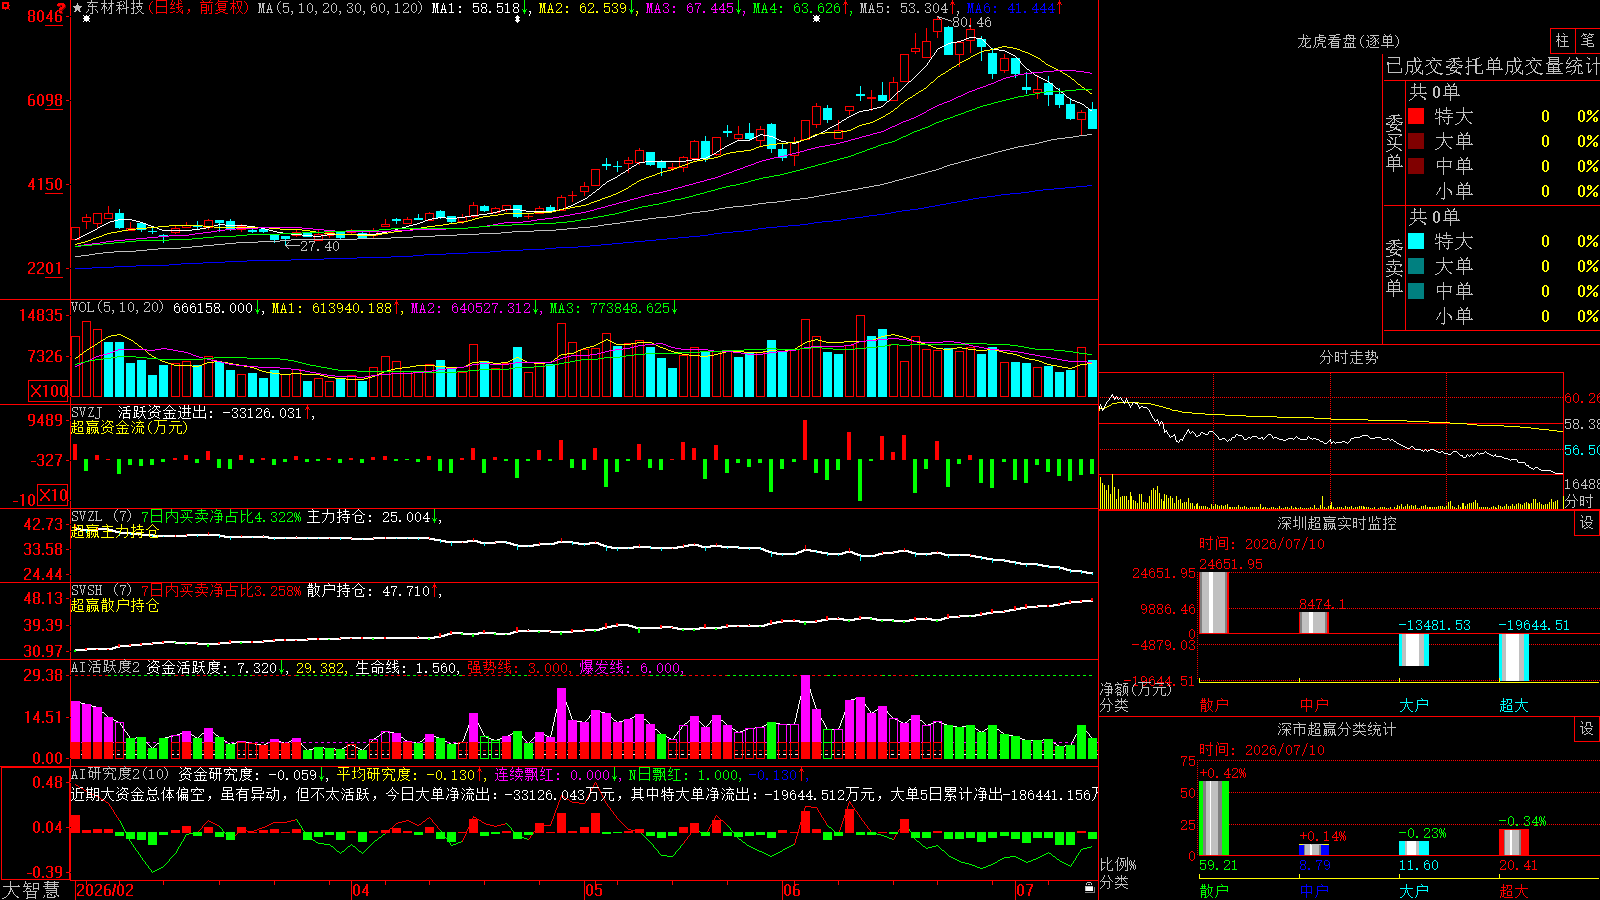This screenshot has height=900, width=1600.
Task: Click the 05 month marker on timeline
Action: 594,890
